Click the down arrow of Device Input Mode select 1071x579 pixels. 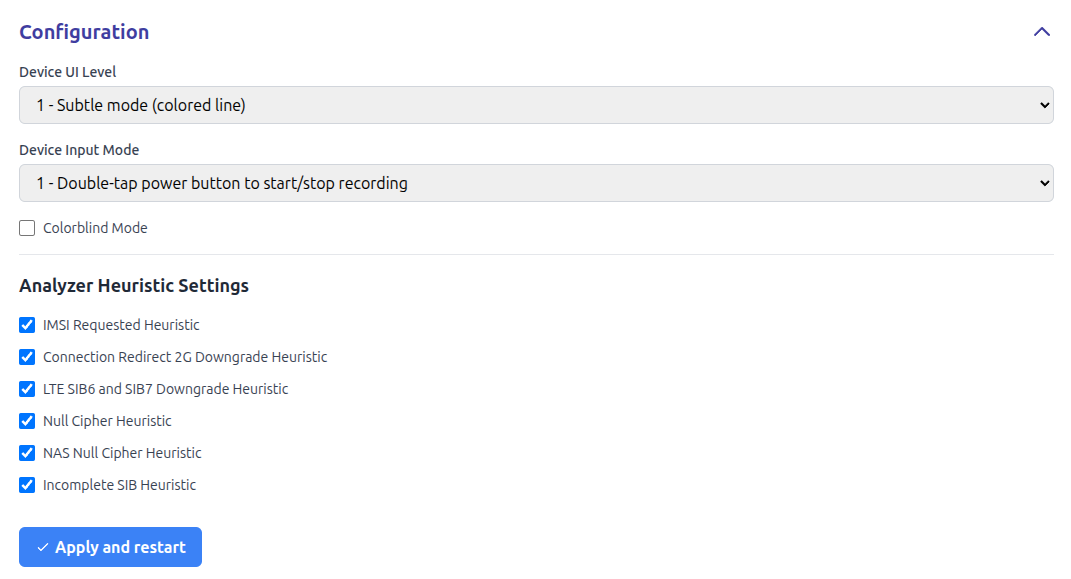(x=1044, y=183)
